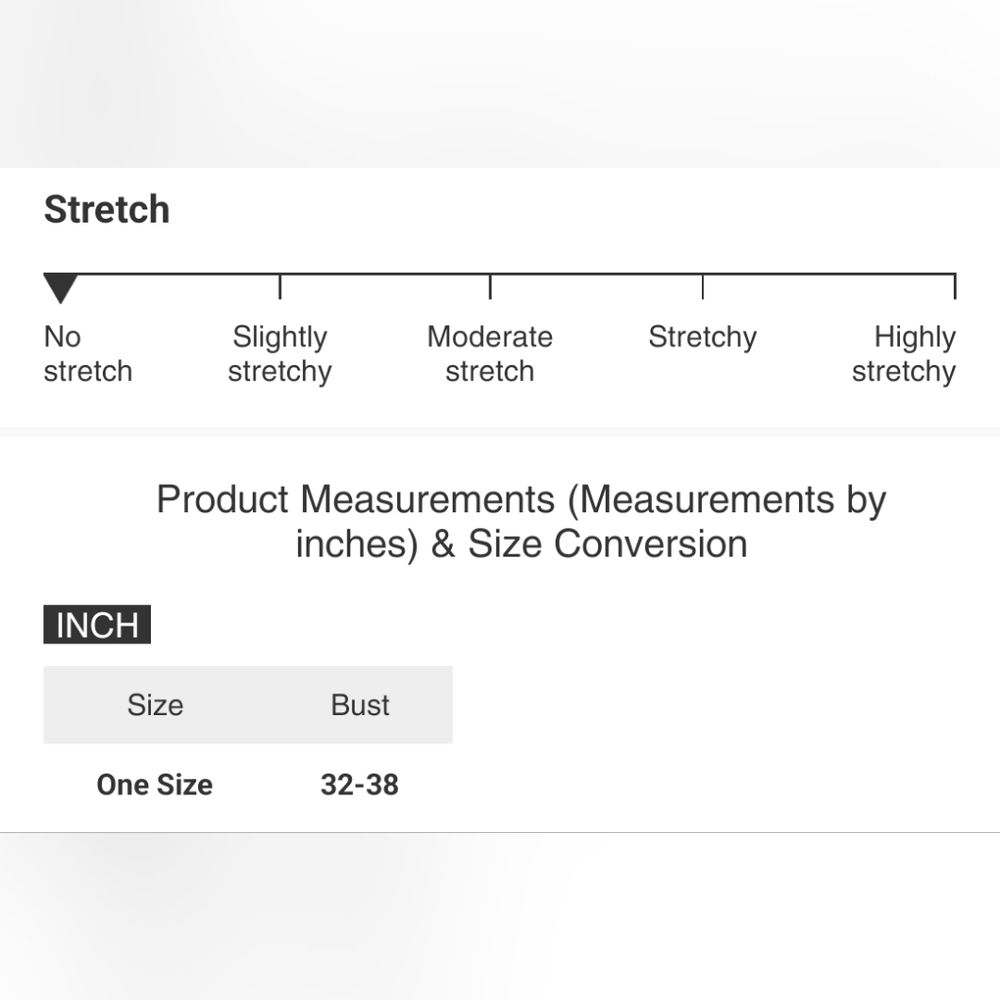The image size is (1000, 1000).
Task: Click the scale line between Stretchy and Highly stretchy
Action: pyautogui.click(x=828, y=273)
